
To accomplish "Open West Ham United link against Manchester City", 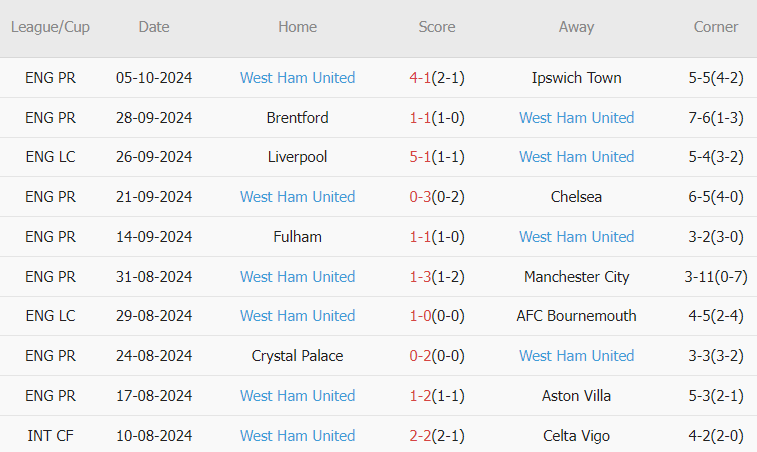I will click(297, 277).
